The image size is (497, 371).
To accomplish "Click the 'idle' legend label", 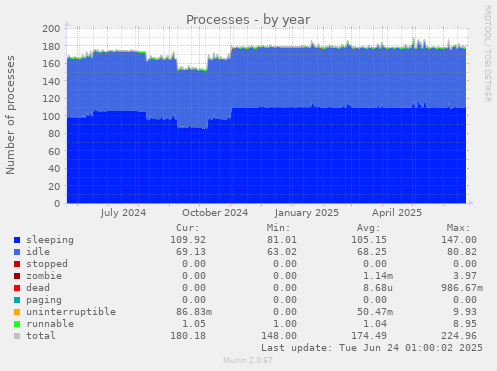I will point(38,252).
